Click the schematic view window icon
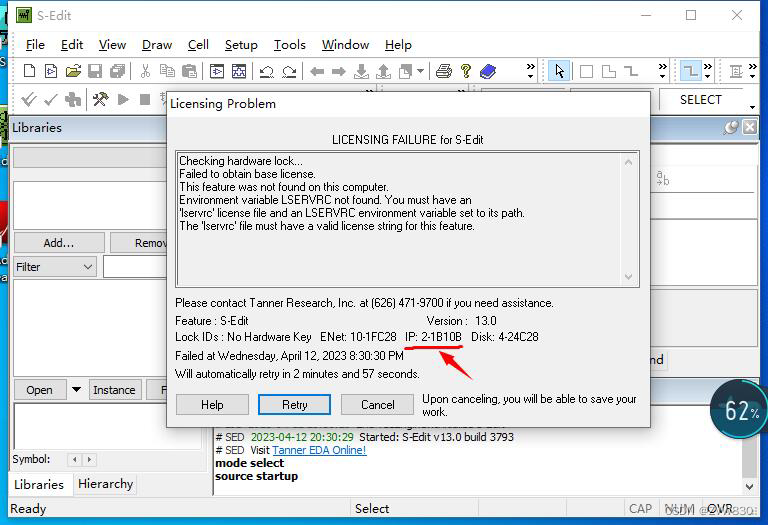The height and width of the screenshot is (525, 768). coord(239,71)
